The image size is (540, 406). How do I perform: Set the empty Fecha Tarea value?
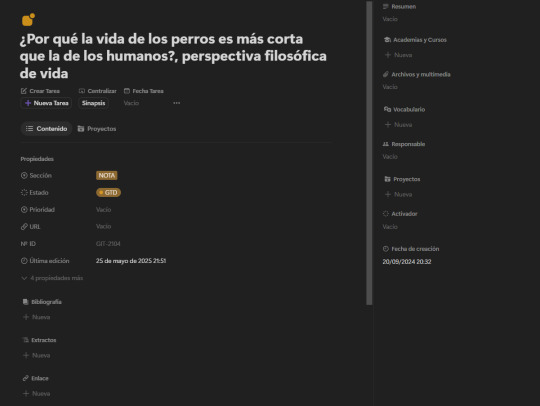click(x=131, y=103)
